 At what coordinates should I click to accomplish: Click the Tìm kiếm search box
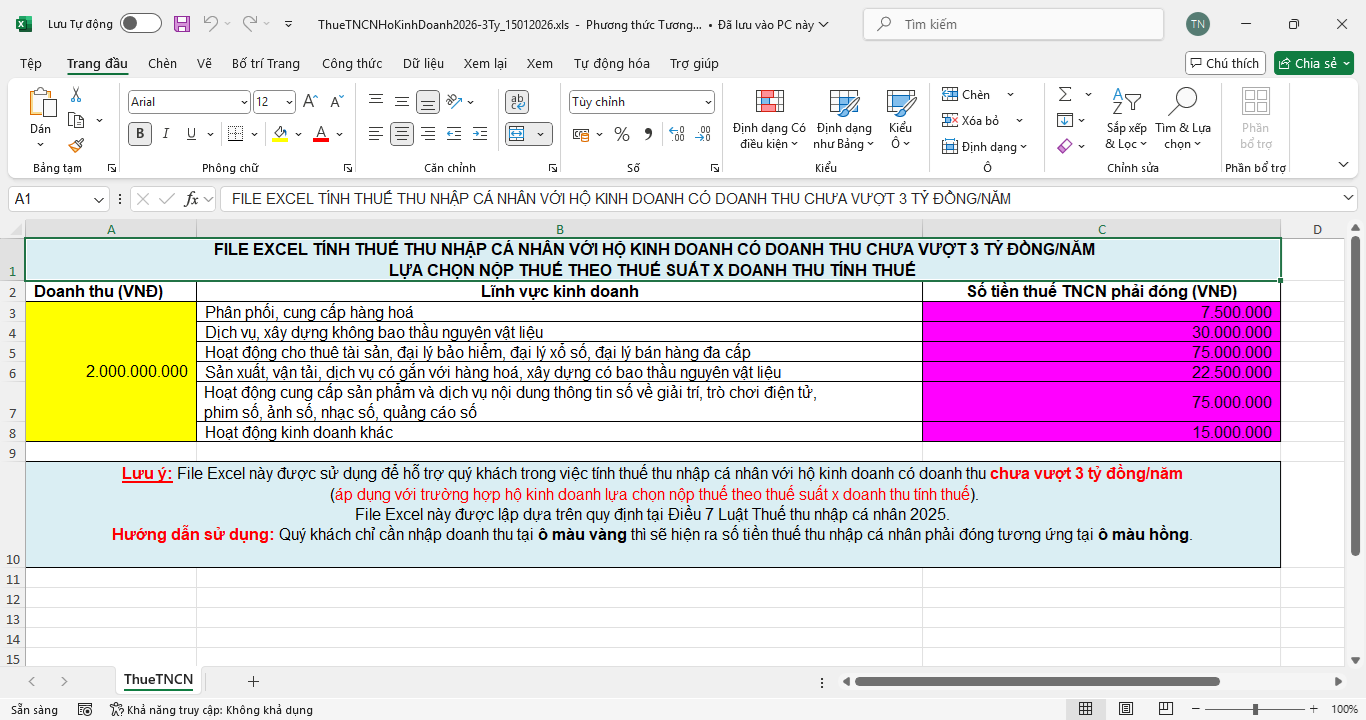1013,24
